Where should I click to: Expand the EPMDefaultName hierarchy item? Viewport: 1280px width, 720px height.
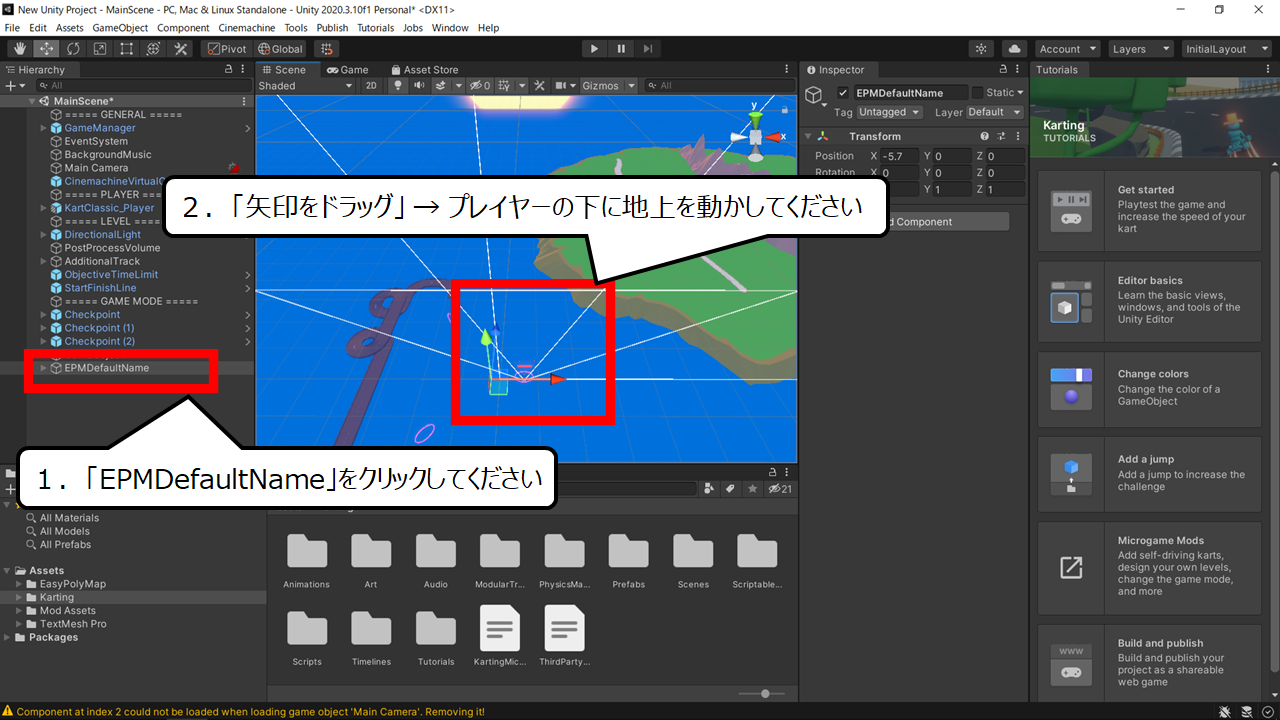pos(43,368)
